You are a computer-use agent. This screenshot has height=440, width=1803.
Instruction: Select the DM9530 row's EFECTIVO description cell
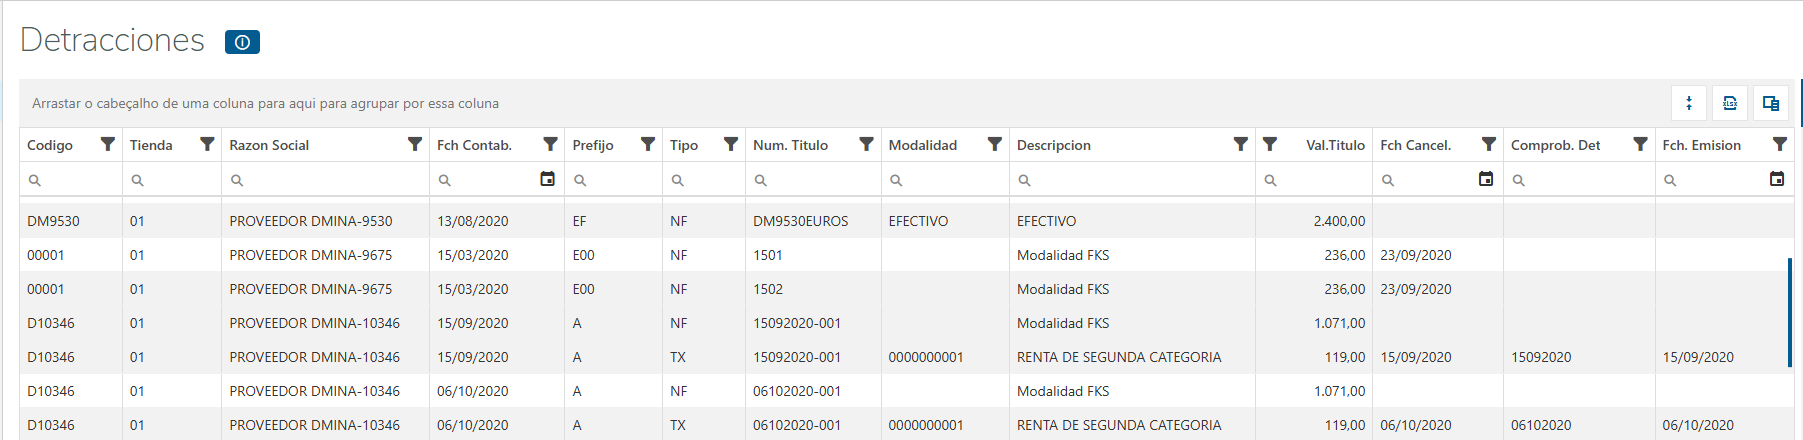click(x=1047, y=221)
